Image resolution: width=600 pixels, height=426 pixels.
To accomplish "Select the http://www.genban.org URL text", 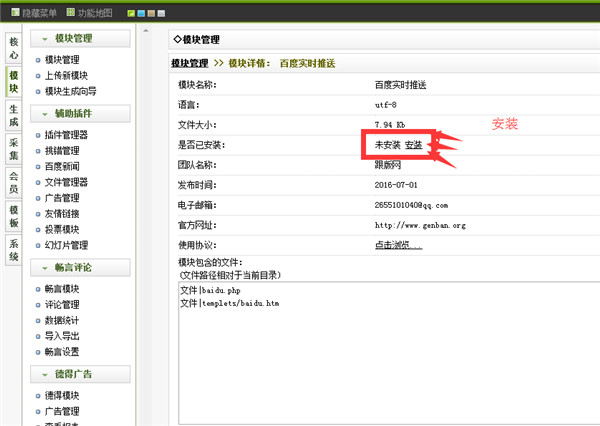I will pyautogui.click(x=420, y=225).
